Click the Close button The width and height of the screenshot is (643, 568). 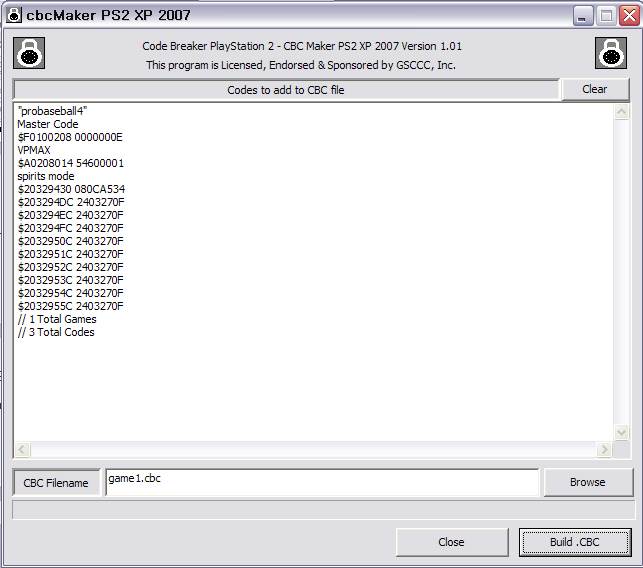[x=451, y=542]
